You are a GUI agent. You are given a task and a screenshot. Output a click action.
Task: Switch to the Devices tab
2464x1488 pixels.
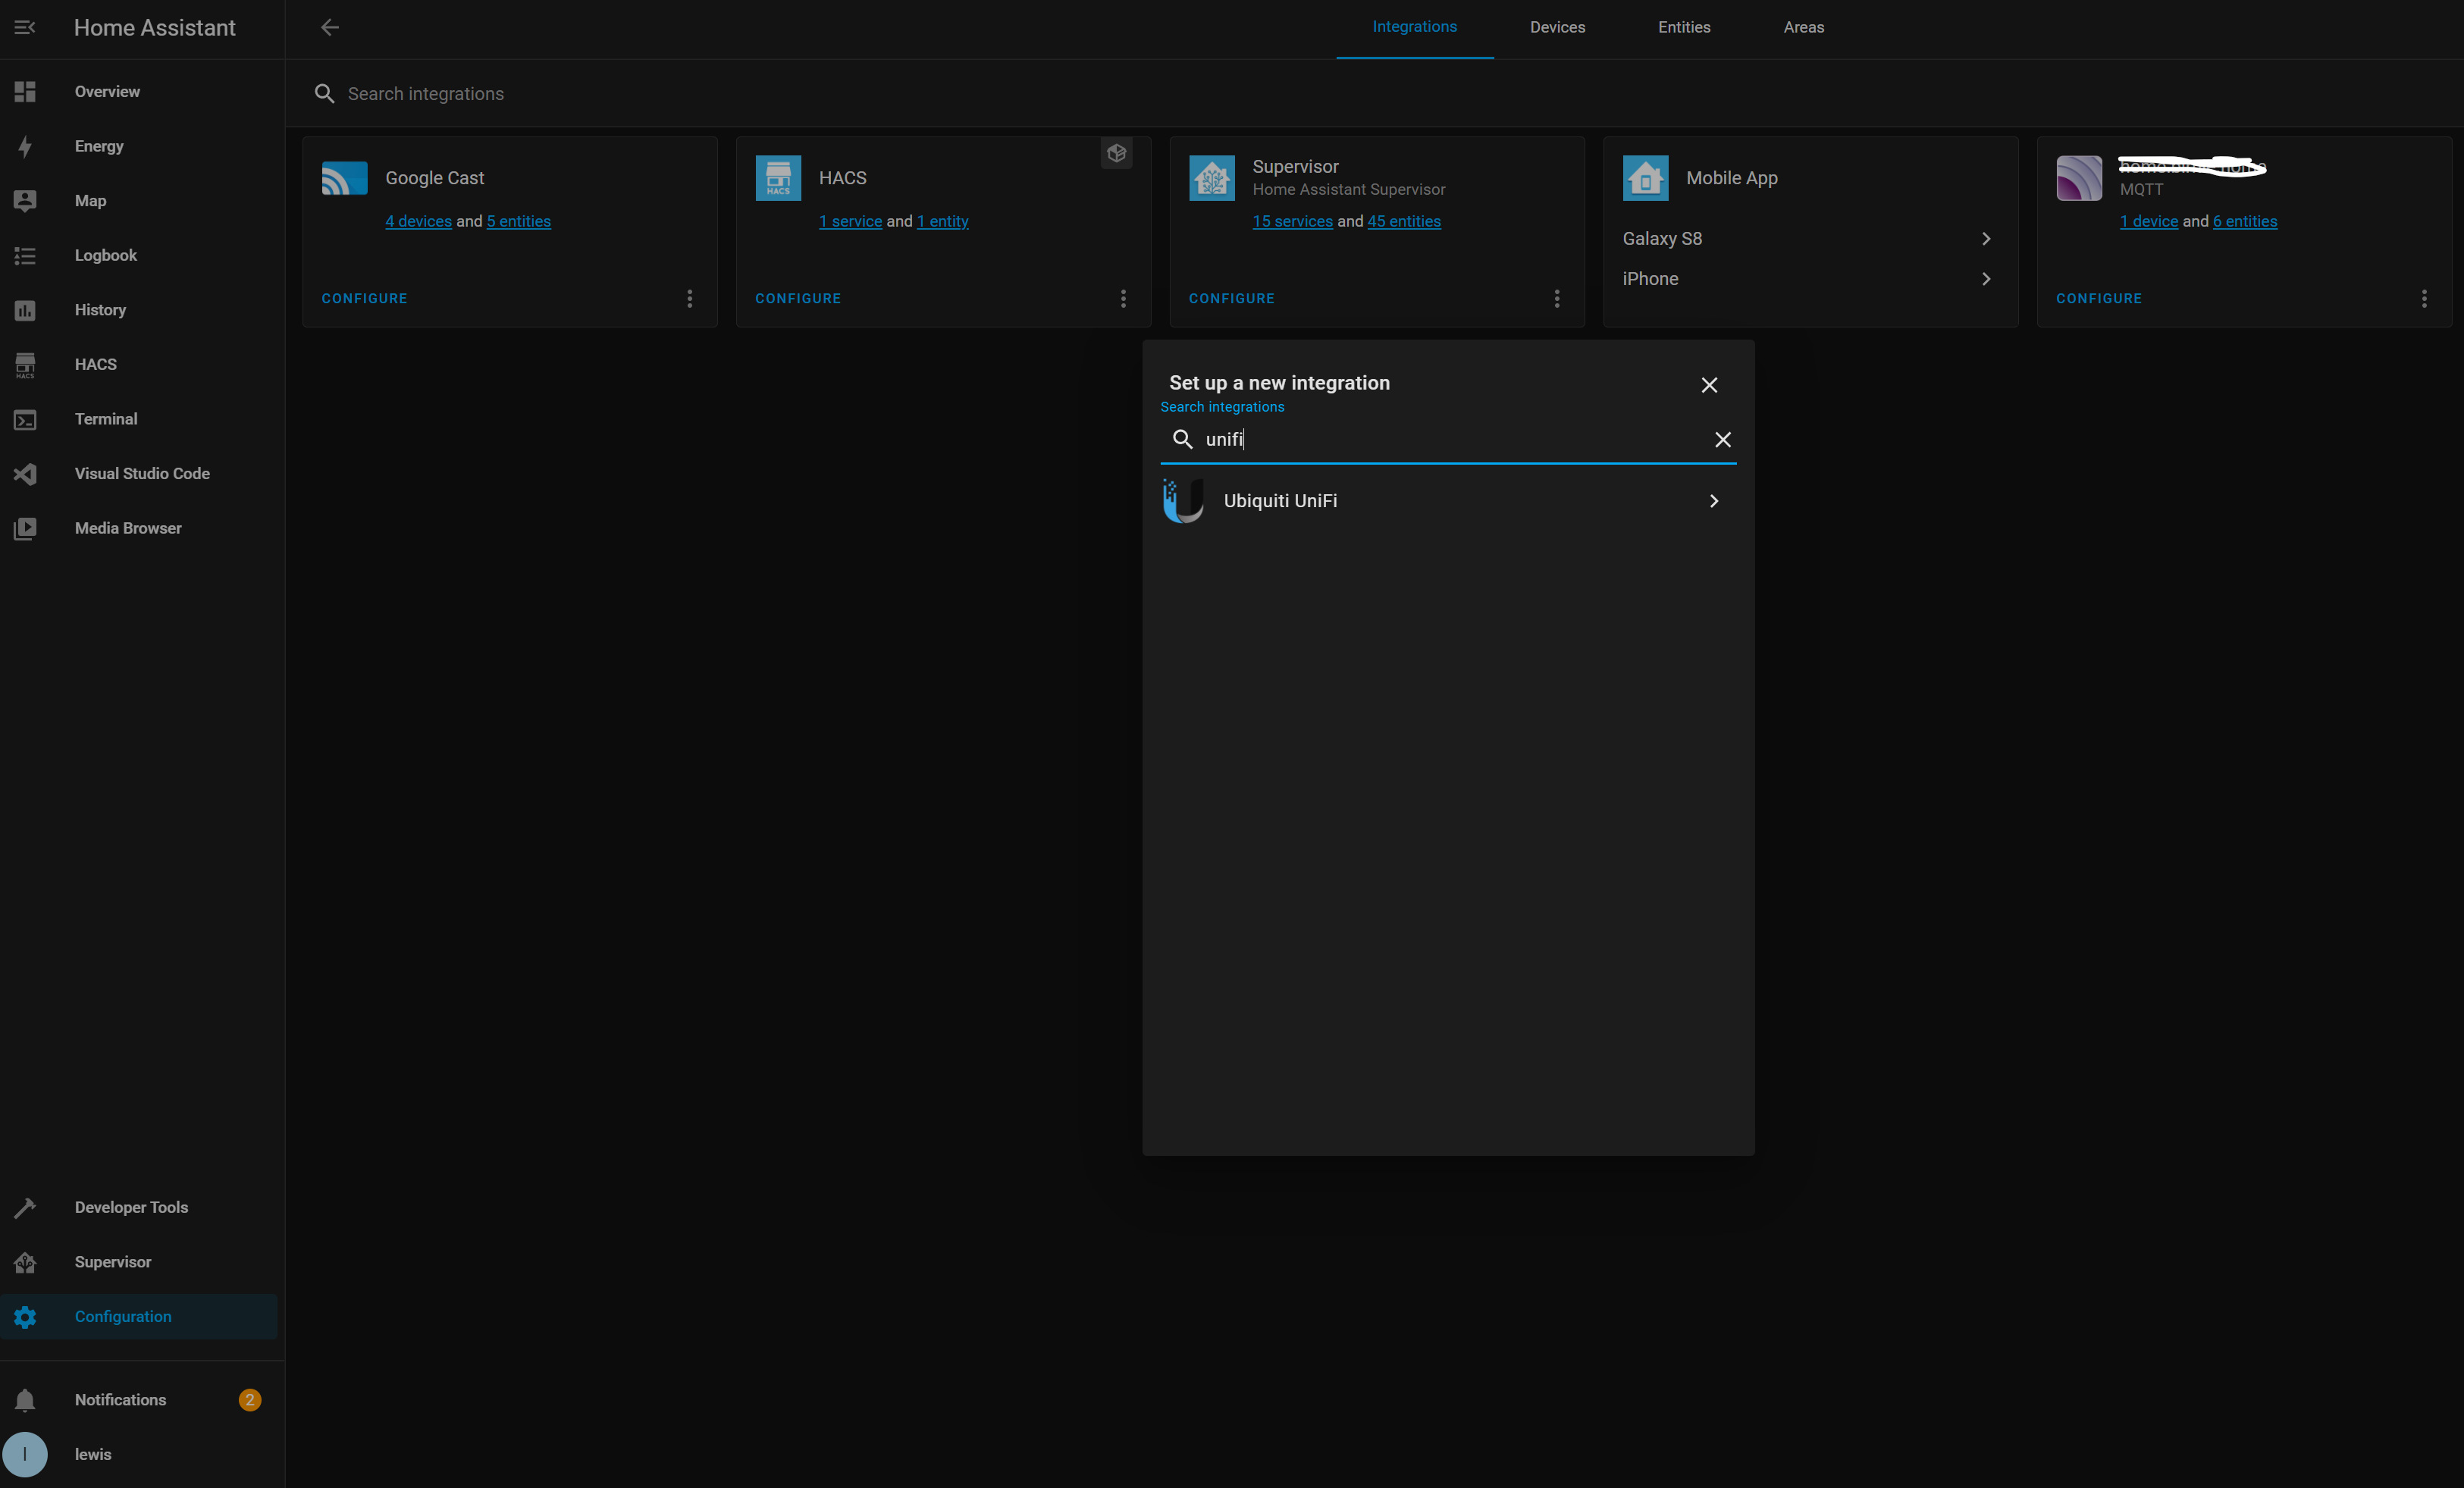(x=1557, y=27)
